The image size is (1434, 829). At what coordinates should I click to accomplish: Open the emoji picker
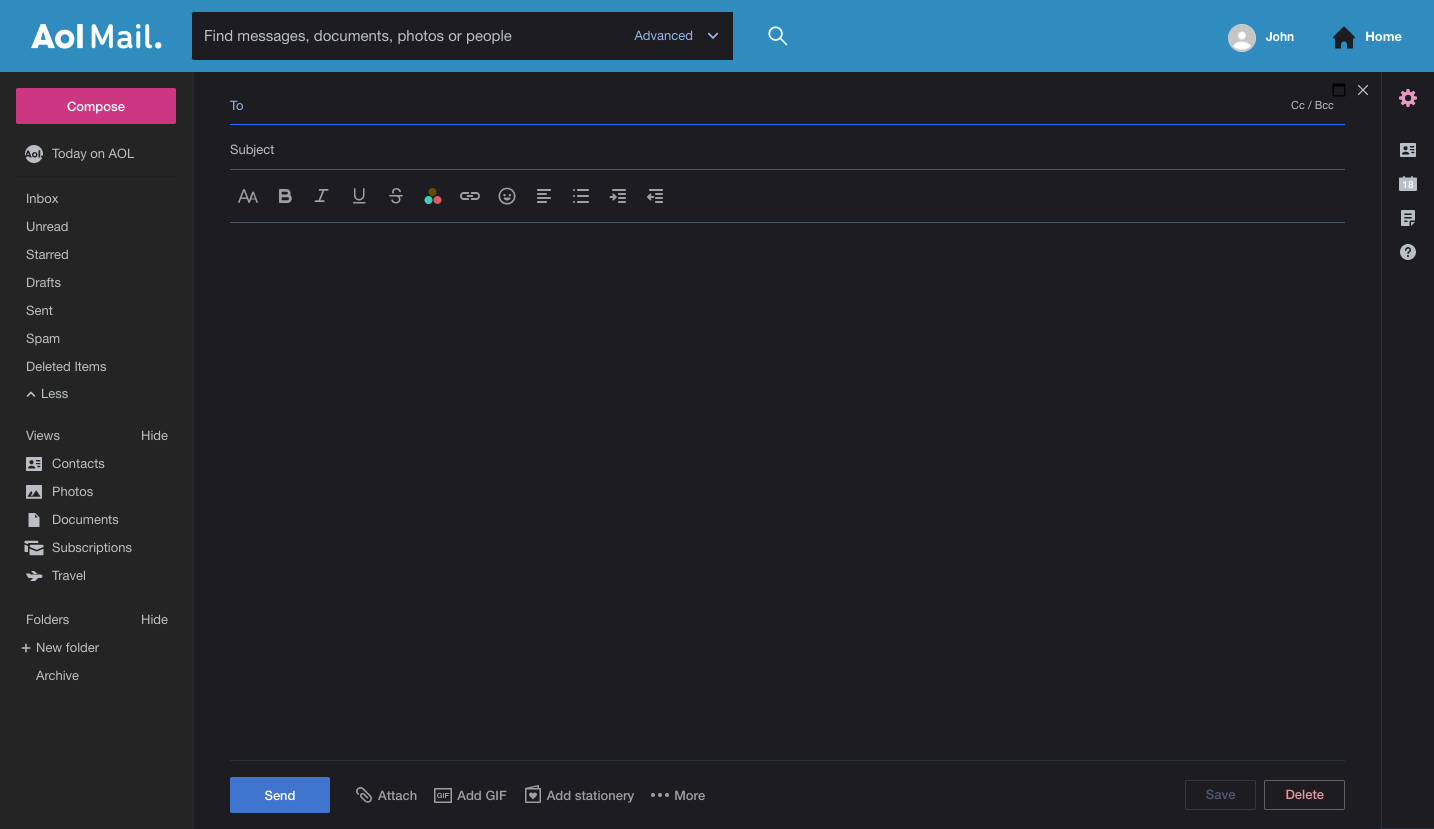pyautogui.click(x=507, y=196)
